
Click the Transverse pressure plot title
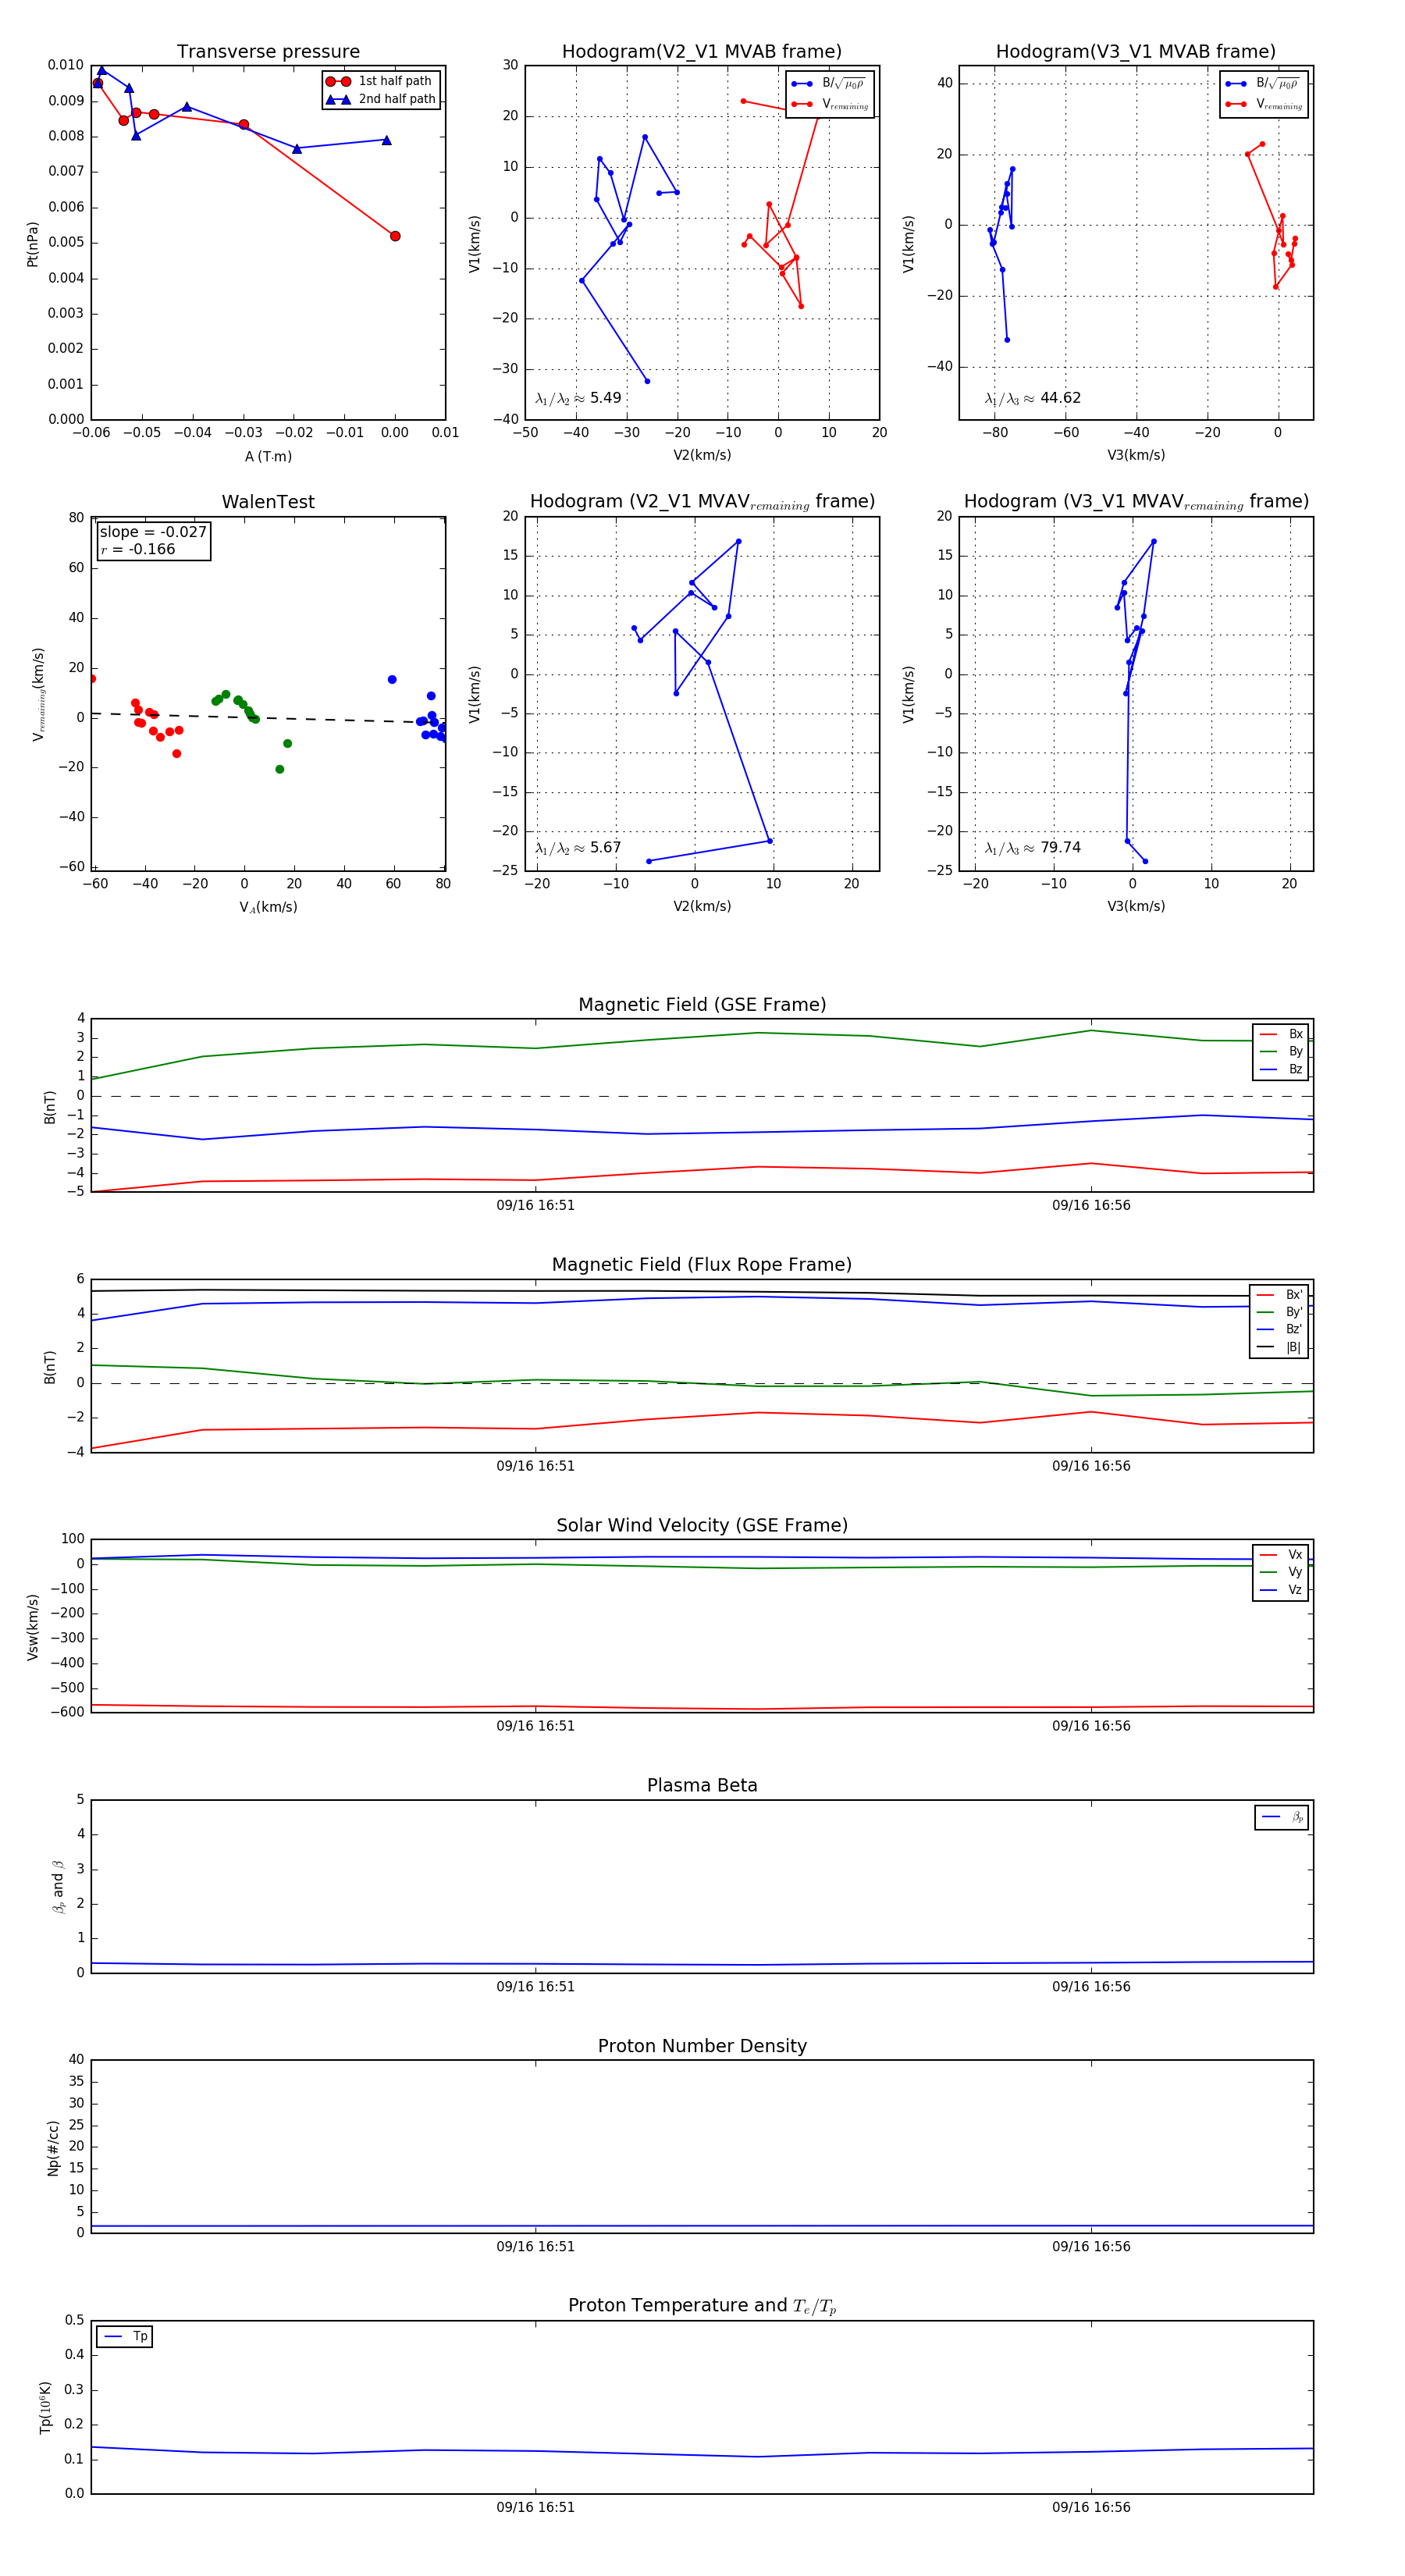coord(268,52)
